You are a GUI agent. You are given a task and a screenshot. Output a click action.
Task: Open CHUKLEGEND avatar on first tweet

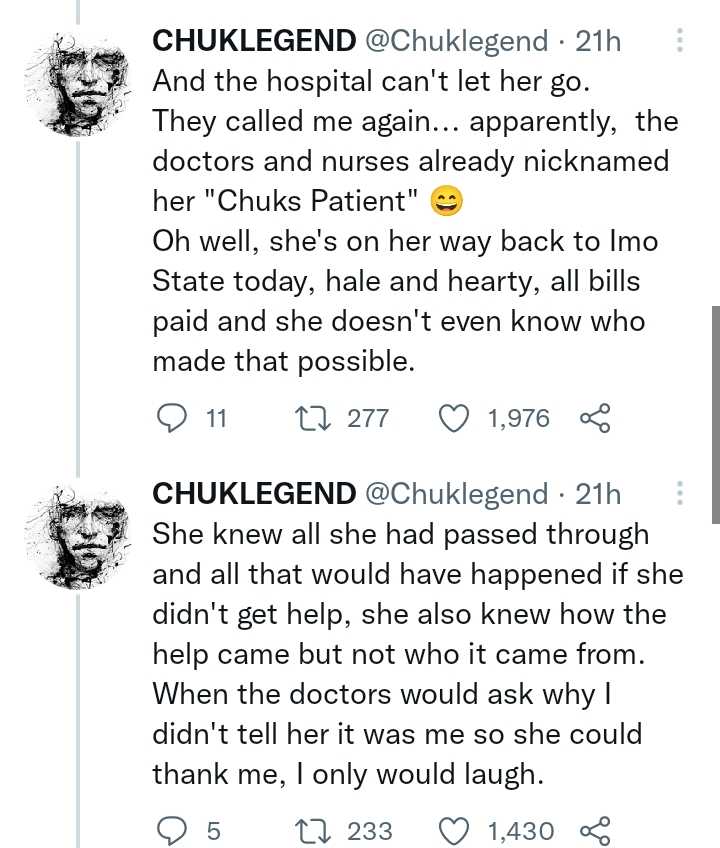click(85, 82)
